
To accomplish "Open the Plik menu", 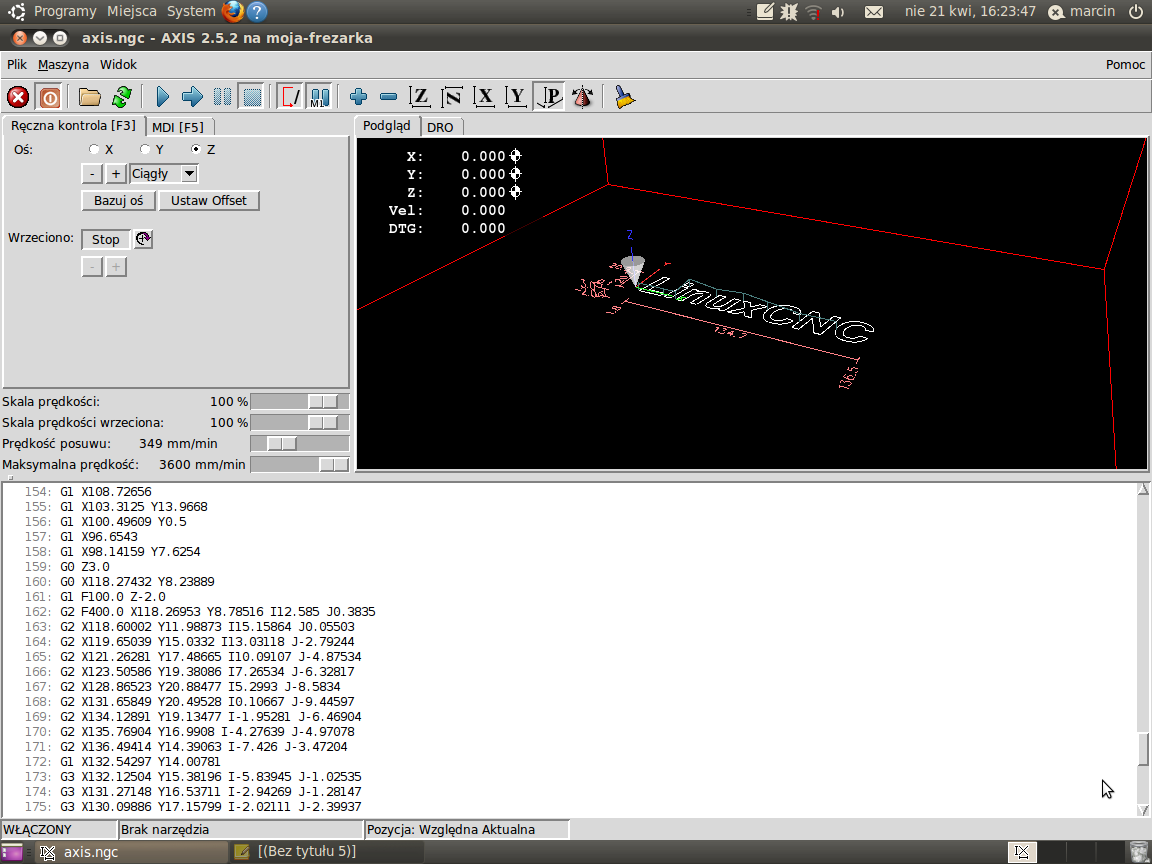I will click(17, 65).
